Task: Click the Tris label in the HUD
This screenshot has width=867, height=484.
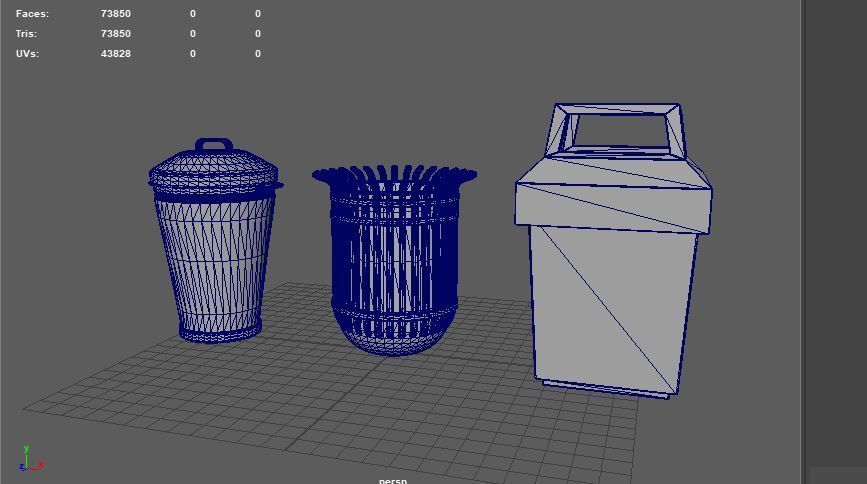Action: (x=26, y=33)
